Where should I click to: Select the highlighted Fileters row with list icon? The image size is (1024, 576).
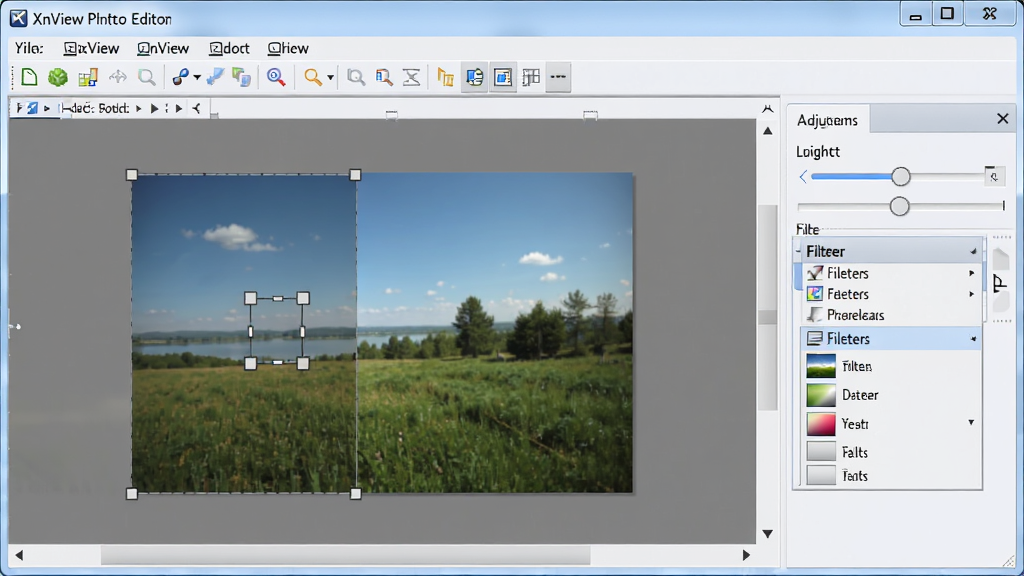coord(891,338)
